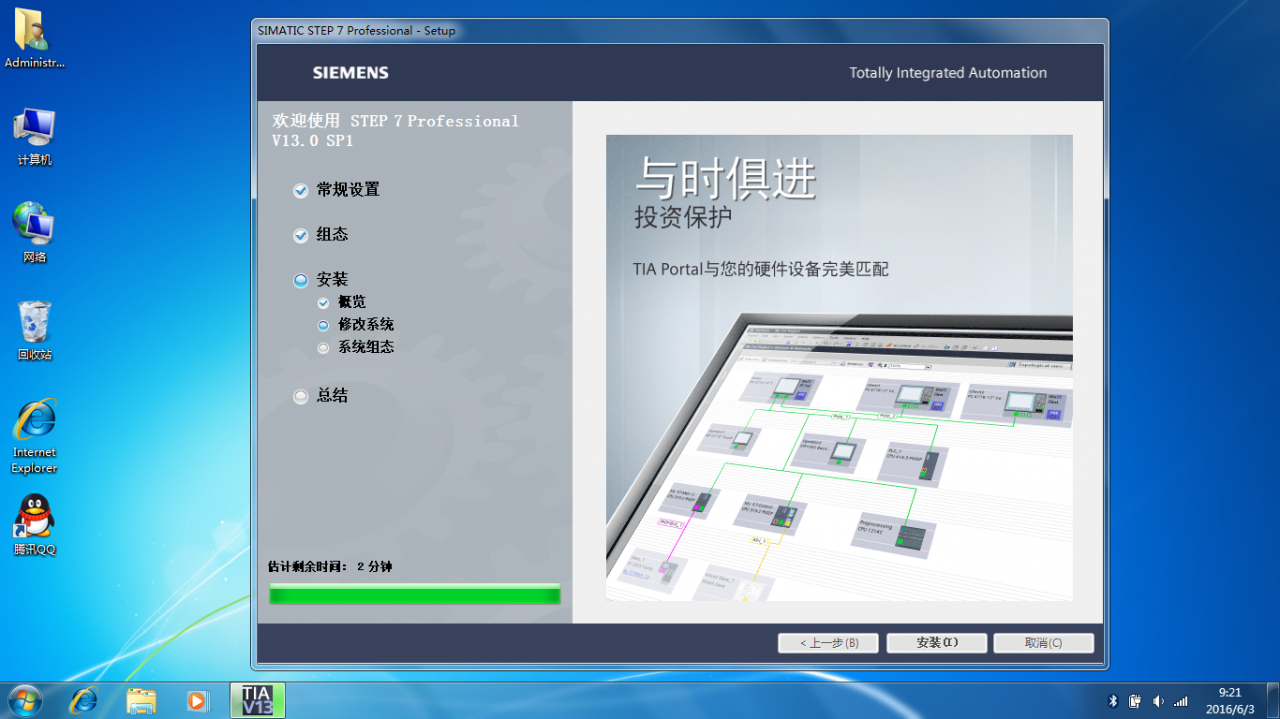Image resolution: width=1280 pixels, height=719 pixels.
Task: Open the Windows Start menu
Action: pyautogui.click(x=25, y=700)
